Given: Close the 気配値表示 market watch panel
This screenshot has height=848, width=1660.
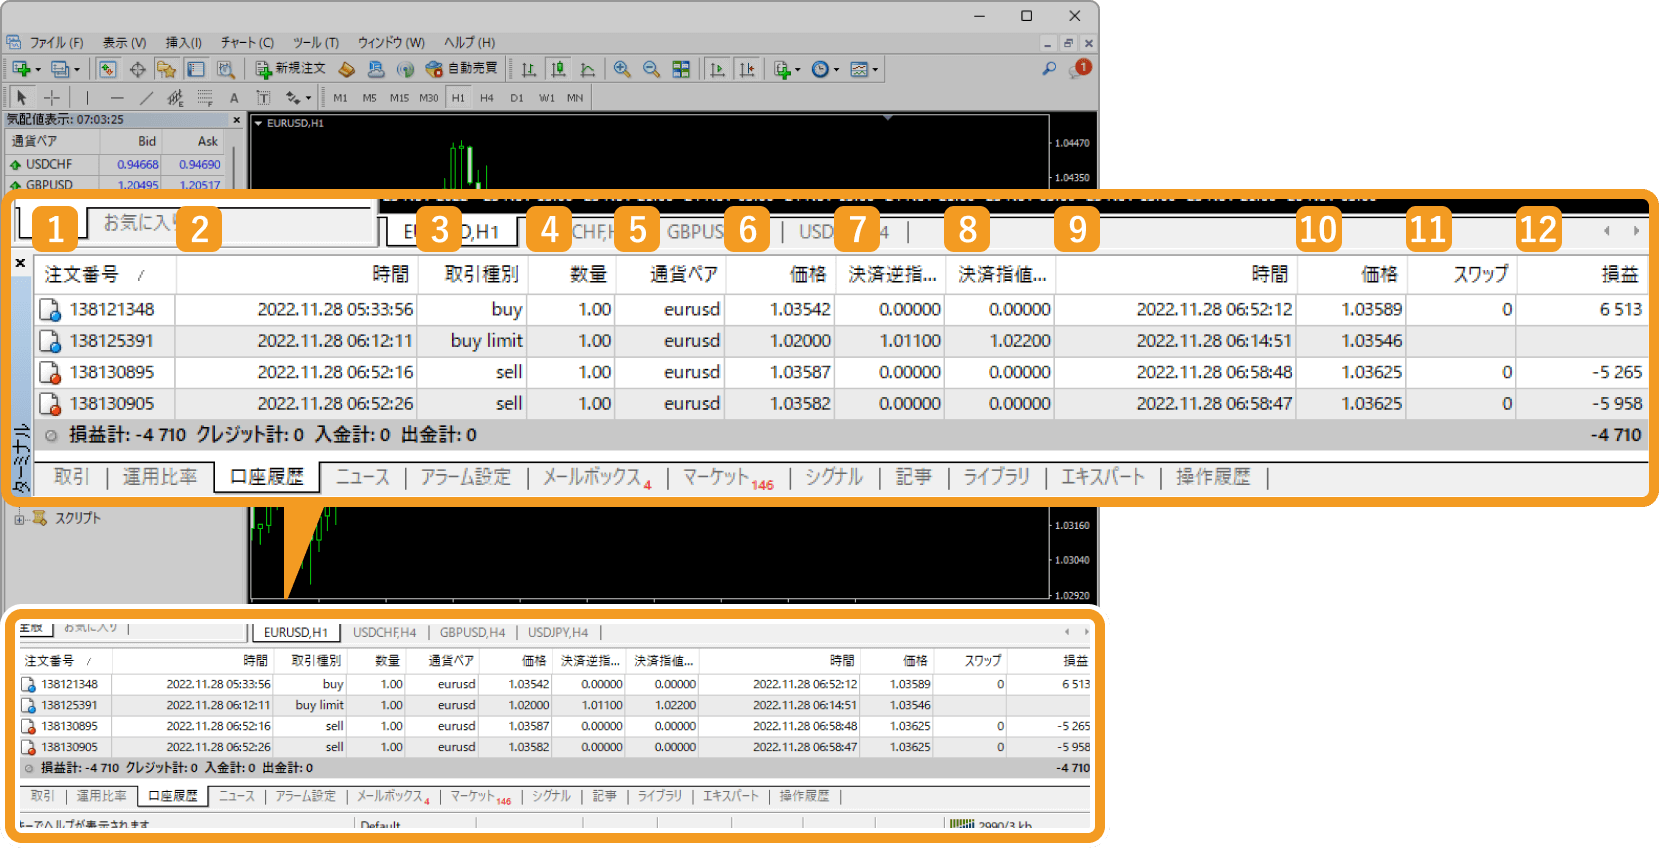Looking at the screenshot, I should 237,120.
